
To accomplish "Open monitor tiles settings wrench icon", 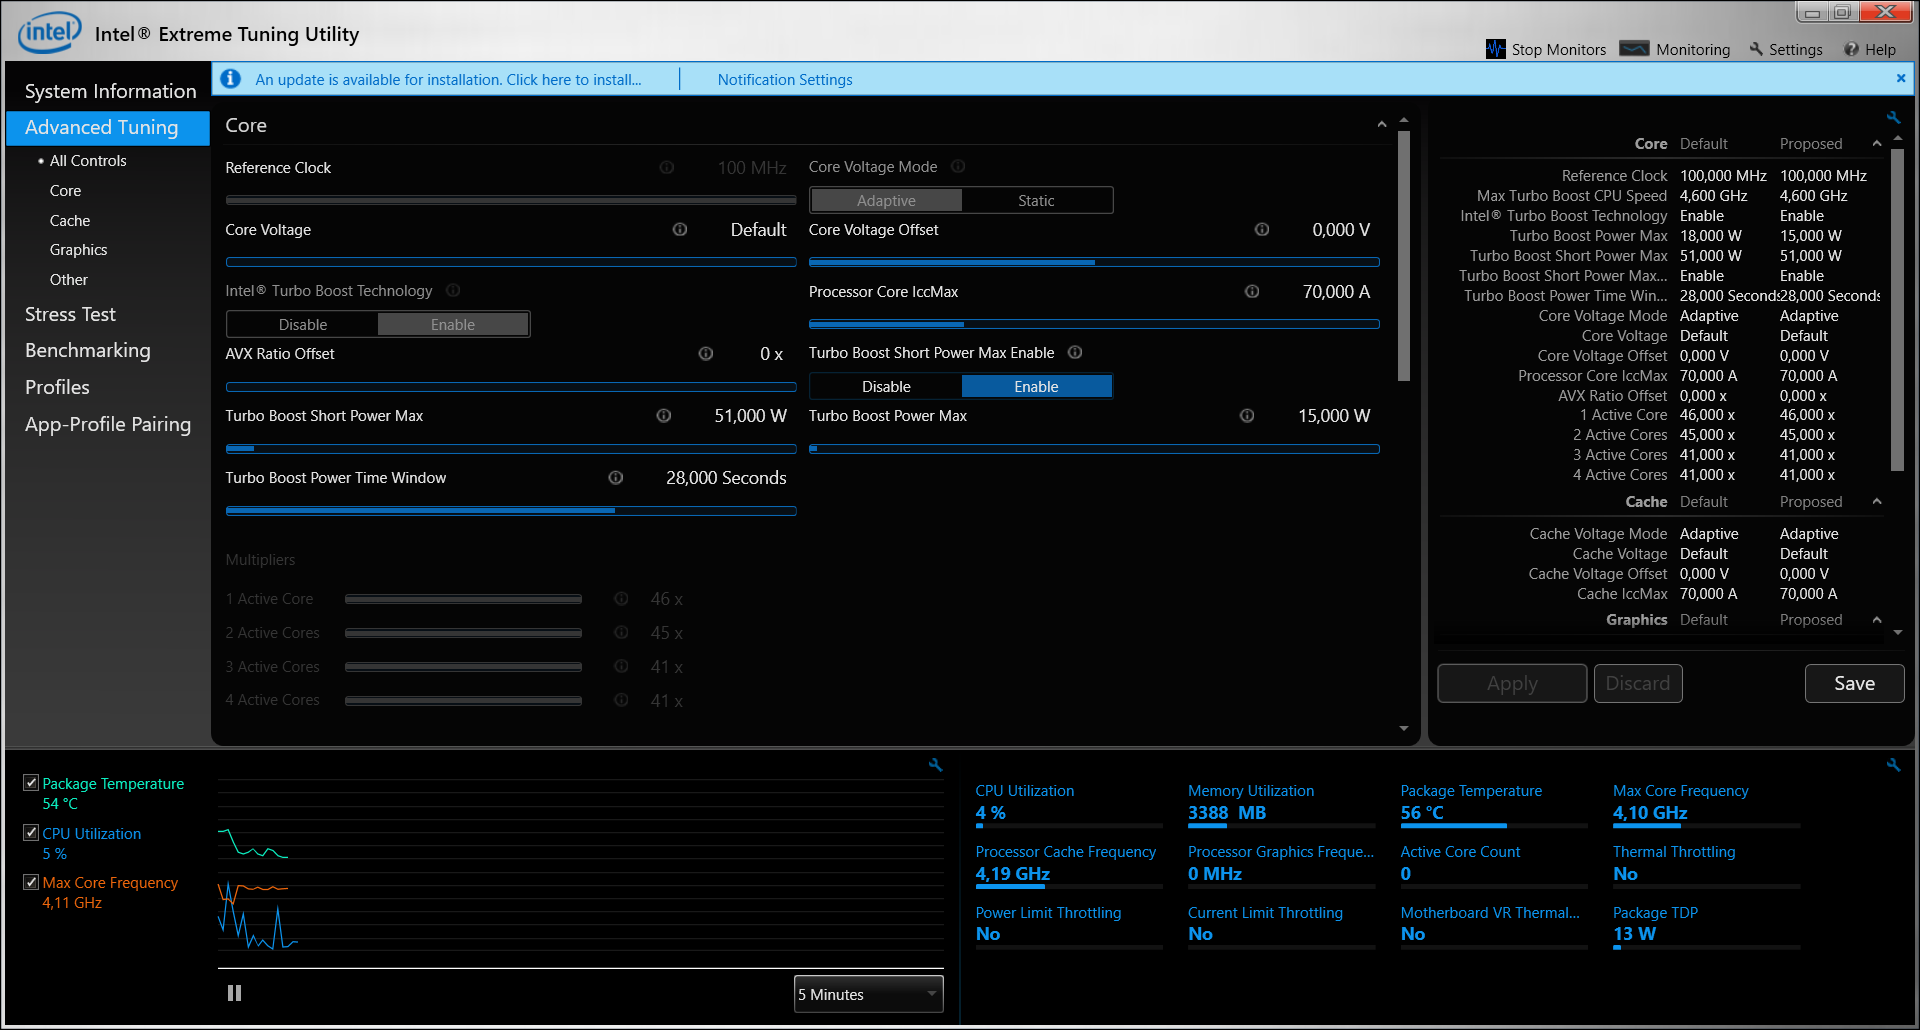I will tap(1893, 764).
